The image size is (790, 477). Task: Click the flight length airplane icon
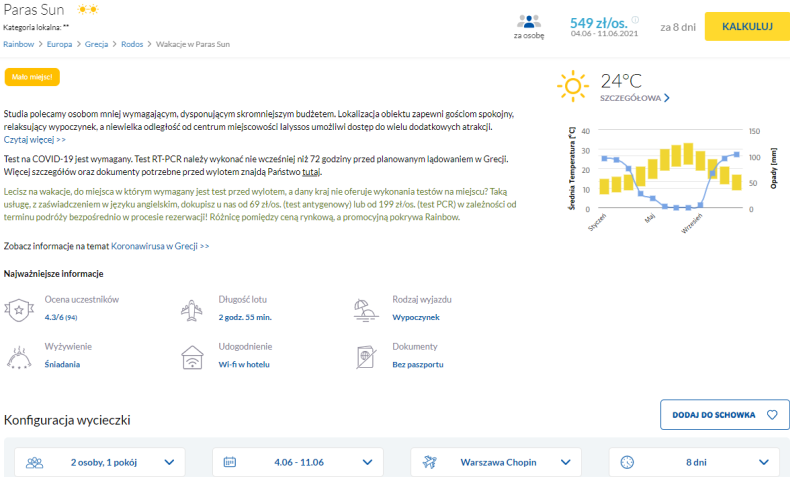[191, 310]
